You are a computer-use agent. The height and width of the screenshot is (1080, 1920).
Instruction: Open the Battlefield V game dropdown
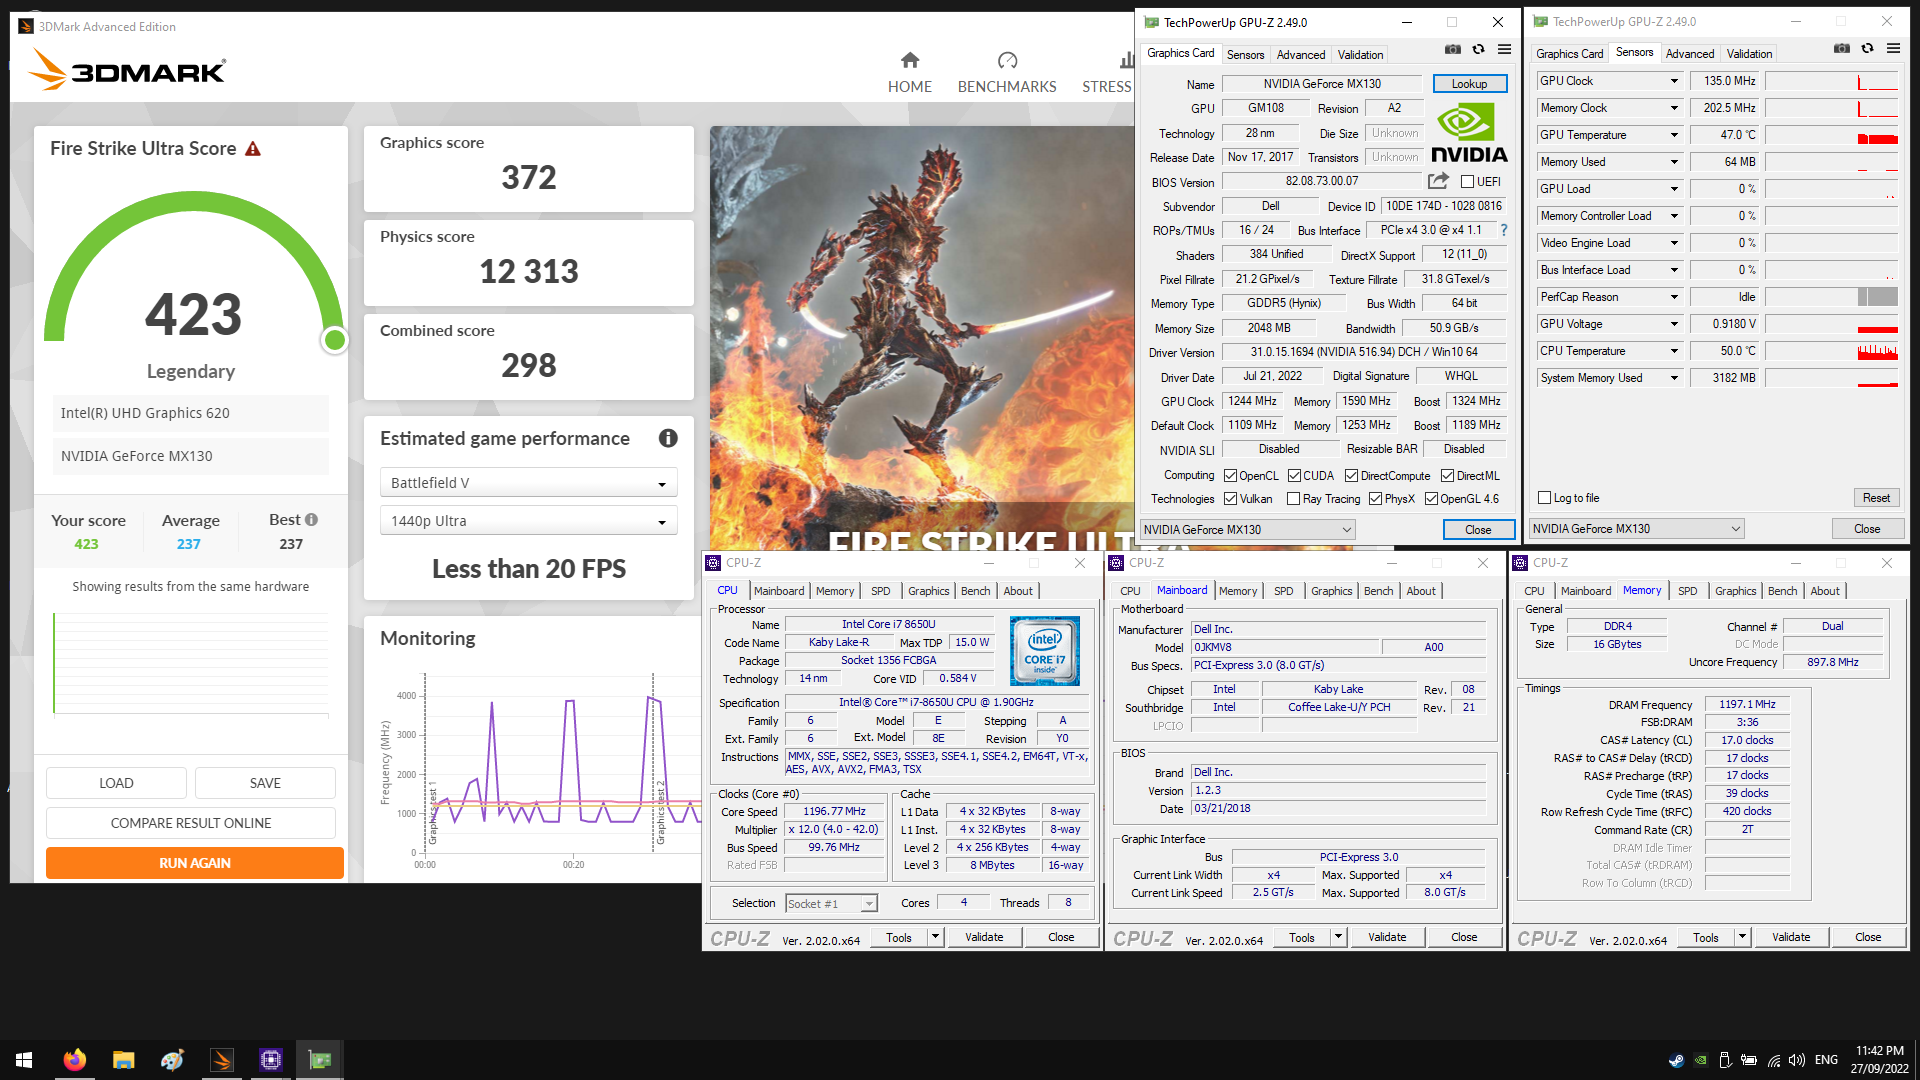pos(529,483)
